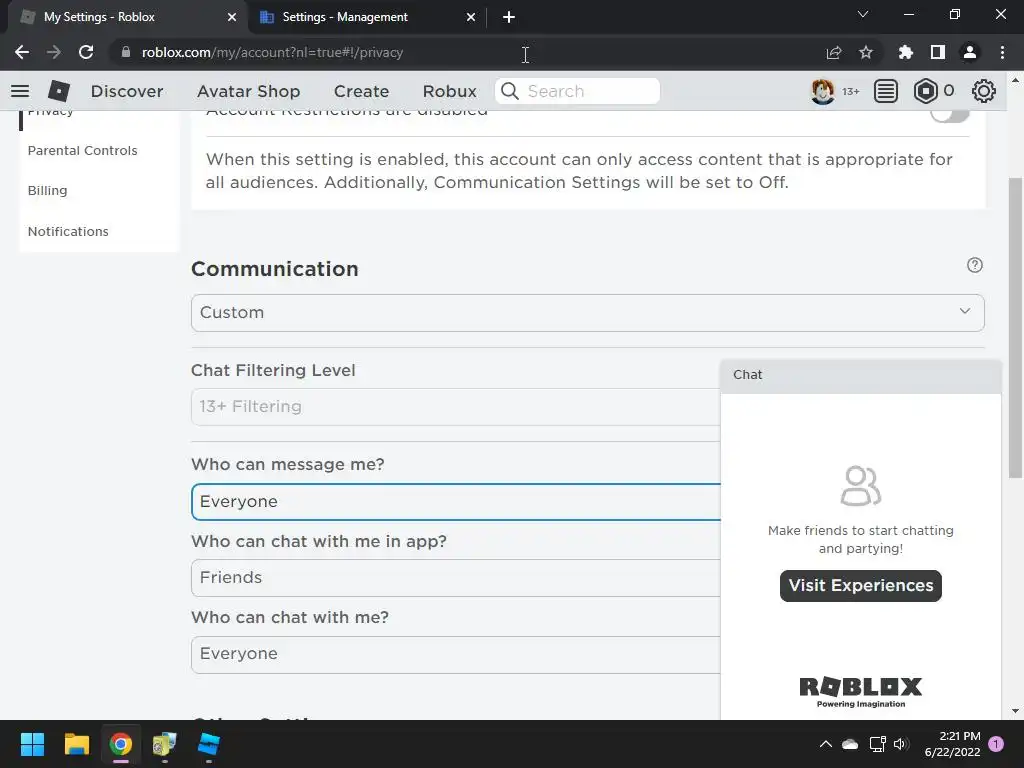The width and height of the screenshot is (1024, 768).
Task: Collapse the Chat panel header
Action: tap(861, 376)
